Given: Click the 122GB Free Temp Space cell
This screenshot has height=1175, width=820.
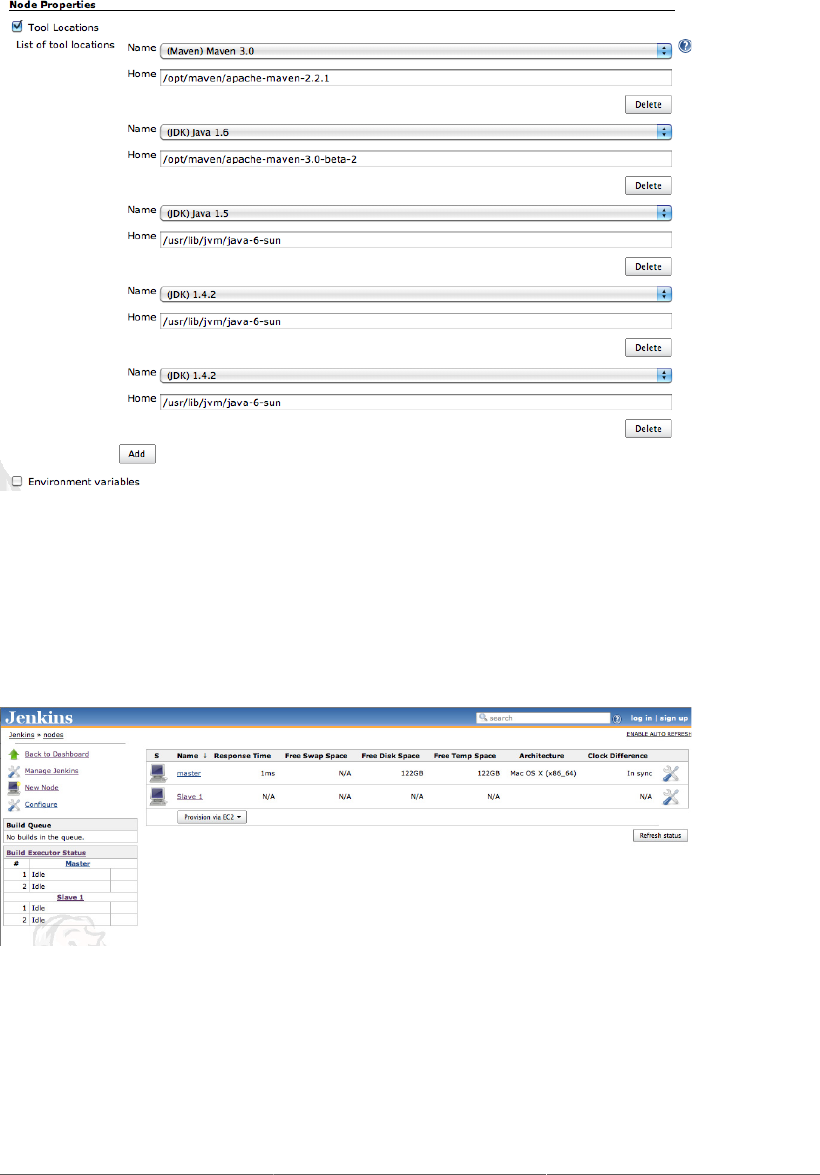Looking at the screenshot, I should click(488, 773).
